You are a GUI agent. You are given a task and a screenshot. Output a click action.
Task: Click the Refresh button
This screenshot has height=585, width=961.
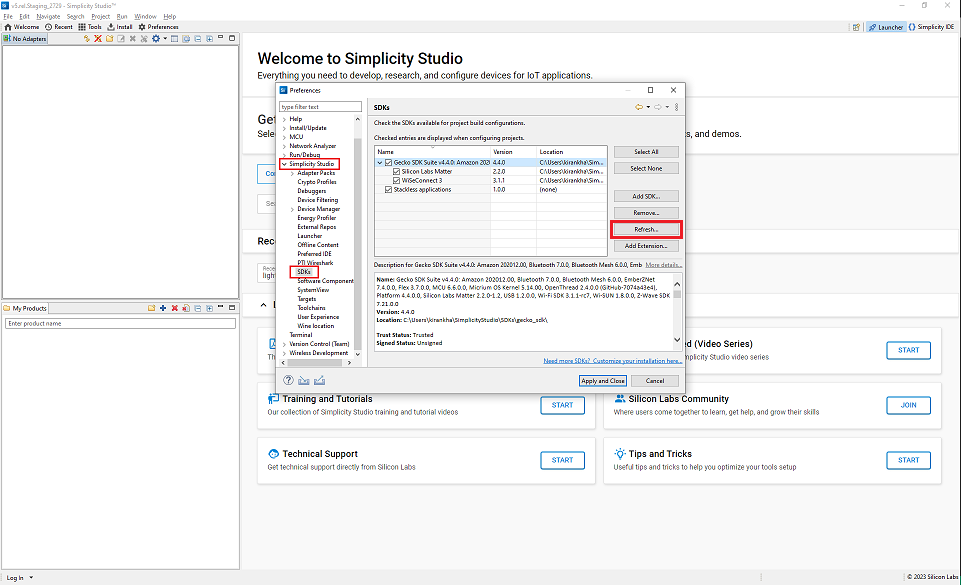(646, 229)
